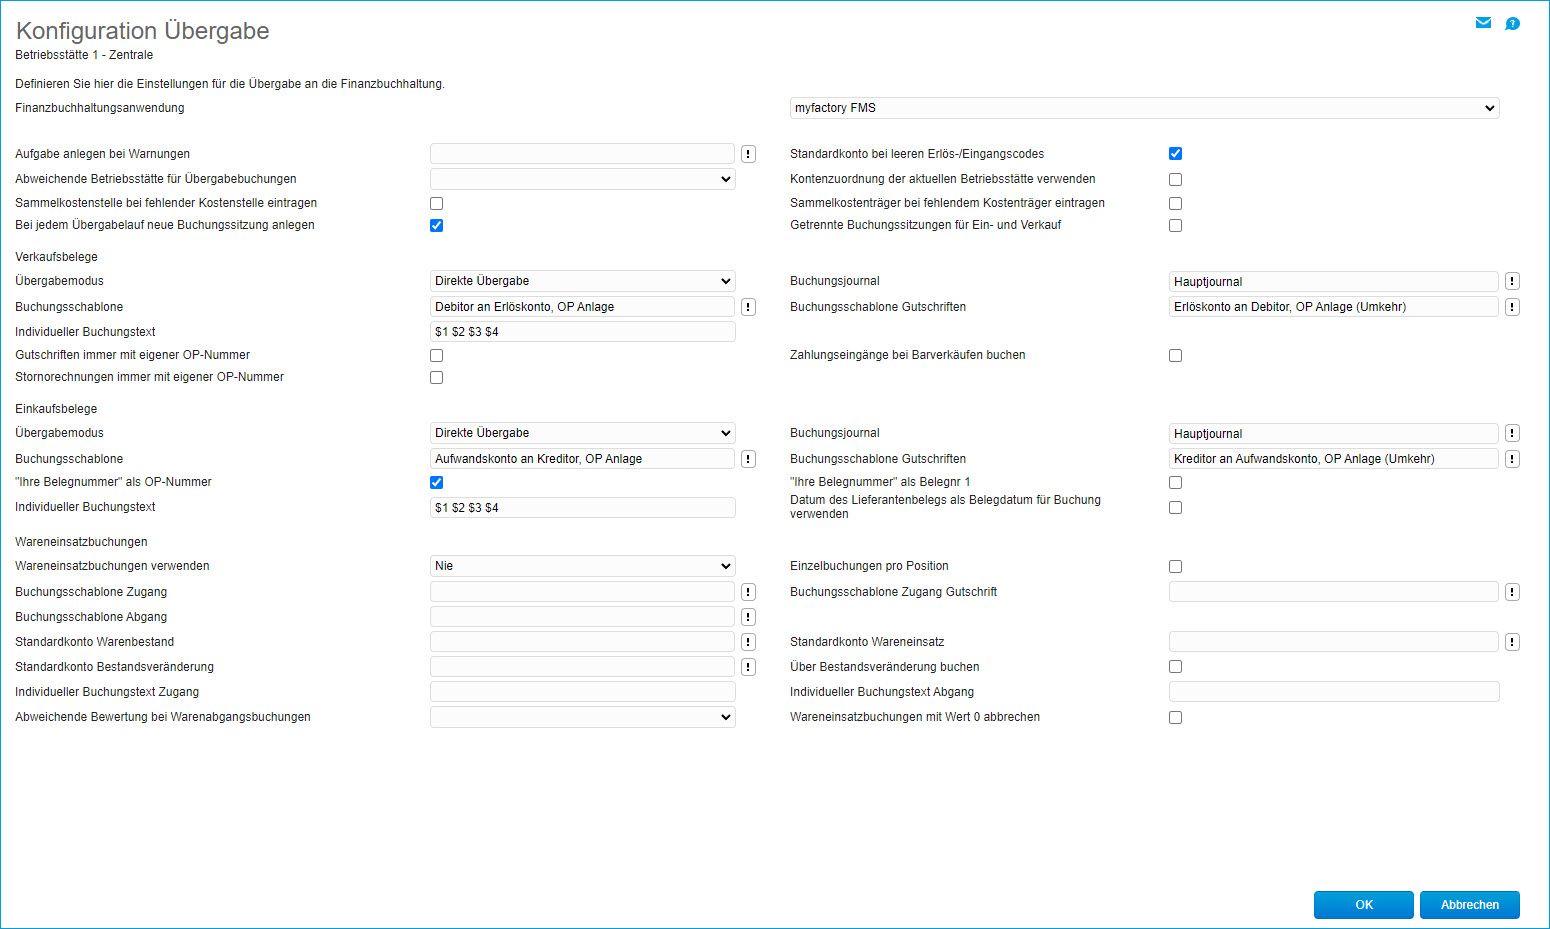The height and width of the screenshot is (929, 1550).
Task: Click lookup icon next to Erlöskonto an Debitor field
Action: (x=1512, y=307)
